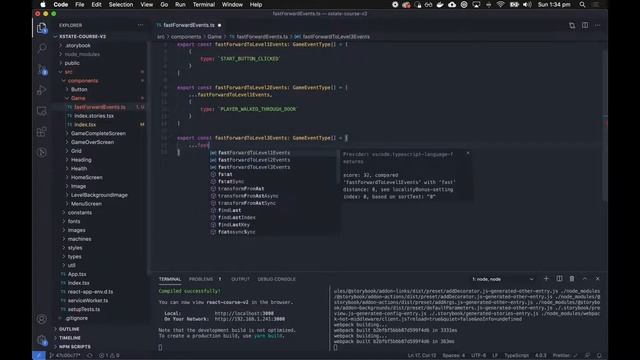Open the Explorer view in activity bar

42,28
